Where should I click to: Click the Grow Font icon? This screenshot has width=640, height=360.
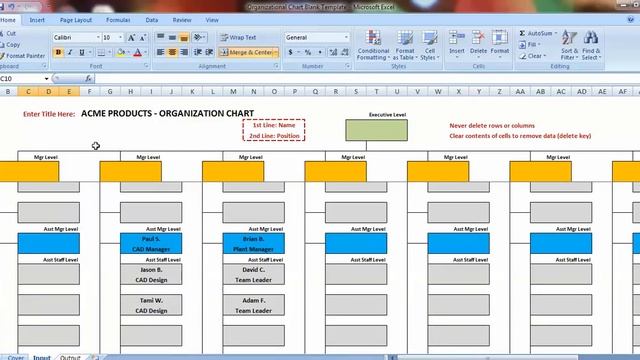[131, 38]
